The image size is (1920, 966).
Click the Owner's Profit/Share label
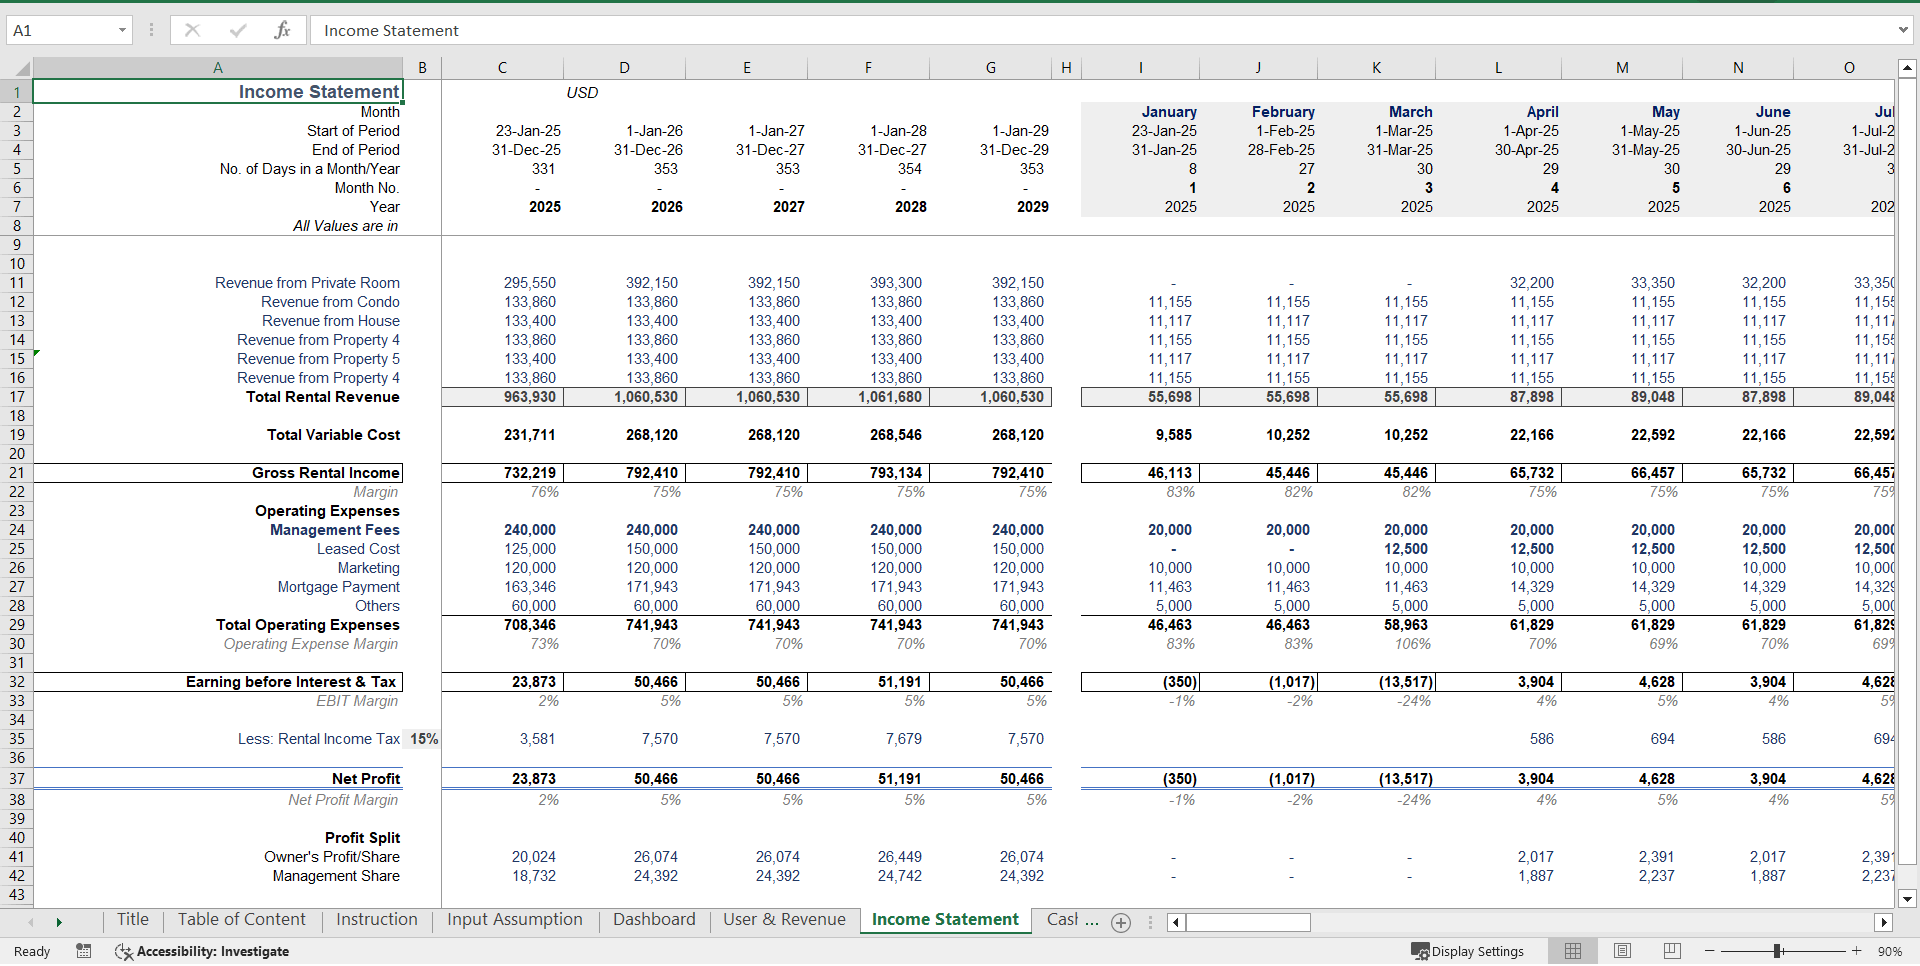(x=331, y=857)
